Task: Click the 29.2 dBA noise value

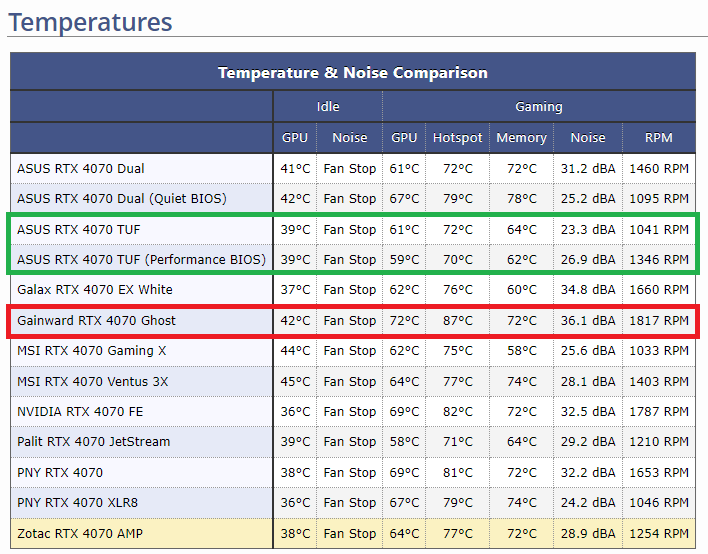Action: (x=588, y=442)
